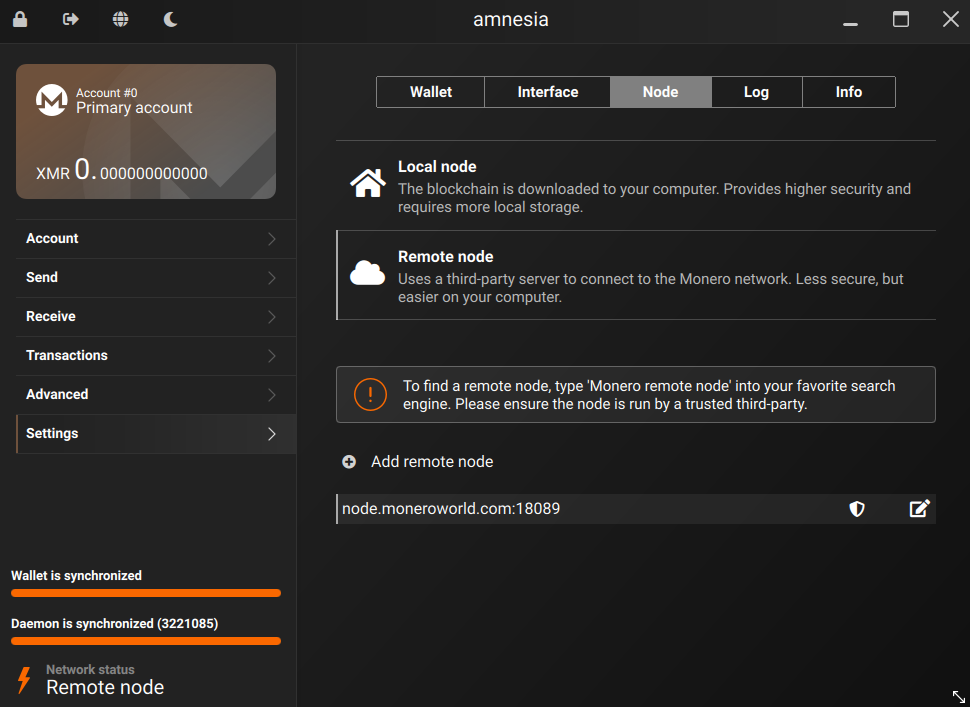
Task: Select Settings in the sidebar
Action: 156,434
